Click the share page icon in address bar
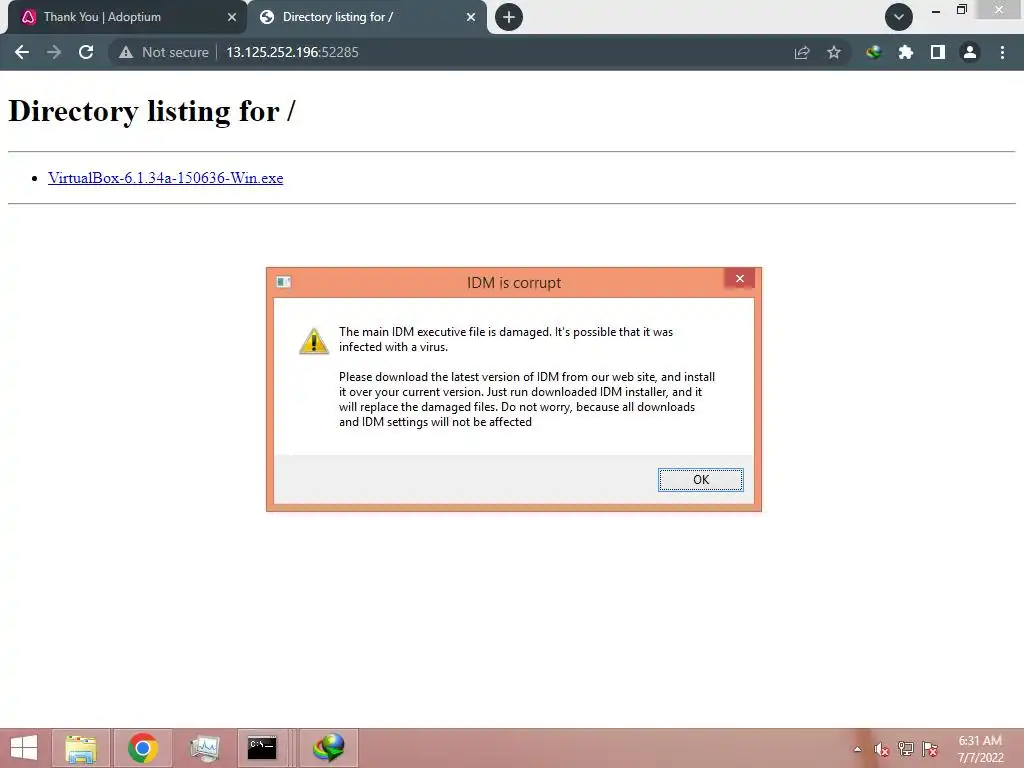The height and width of the screenshot is (768, 1024). tap(802, 52)
